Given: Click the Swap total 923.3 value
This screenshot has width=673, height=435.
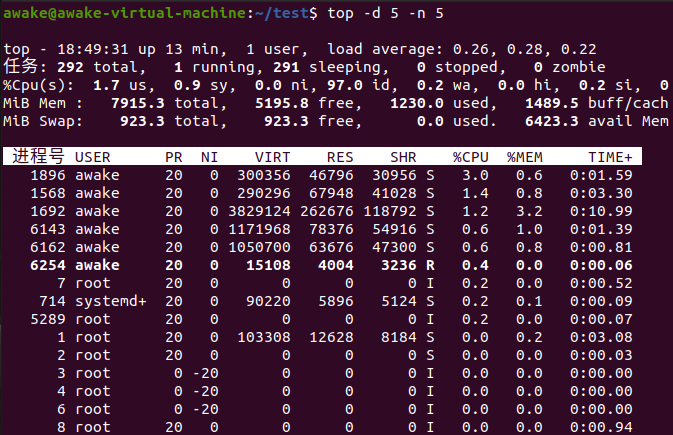Looking at the screenshot, I should 142,121.
